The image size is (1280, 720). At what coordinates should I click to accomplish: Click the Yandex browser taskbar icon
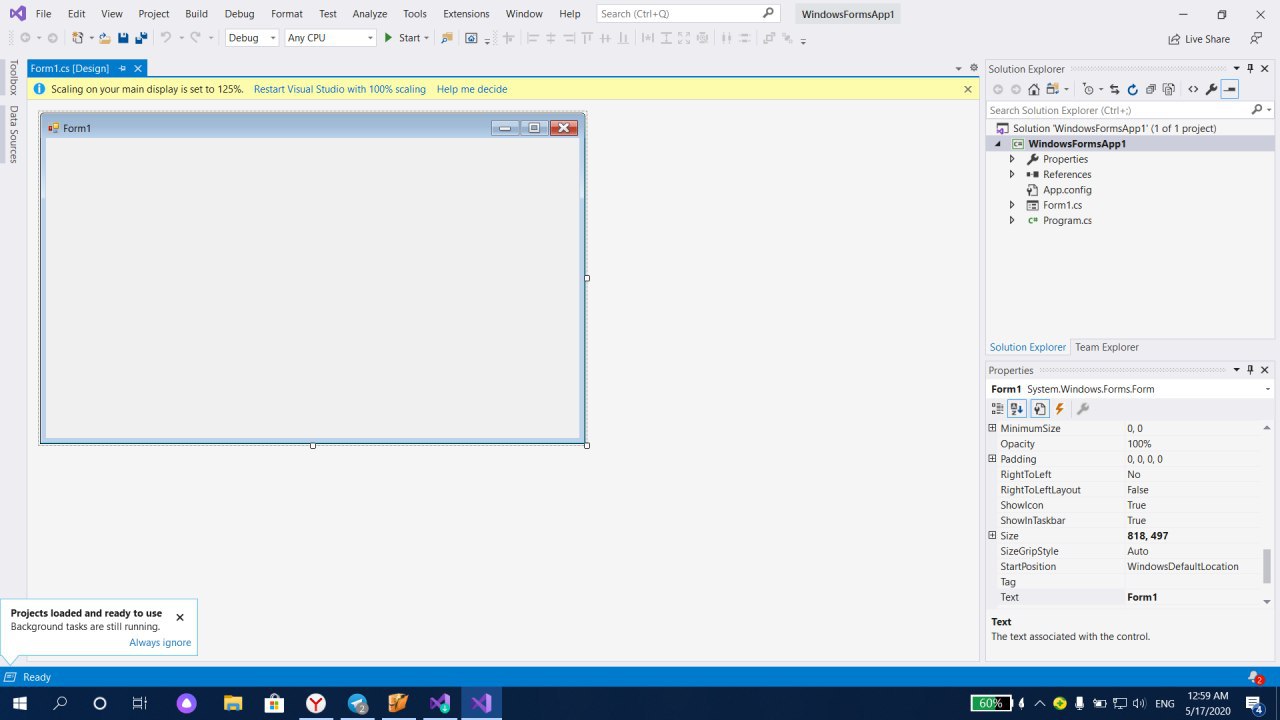[315, 703]
